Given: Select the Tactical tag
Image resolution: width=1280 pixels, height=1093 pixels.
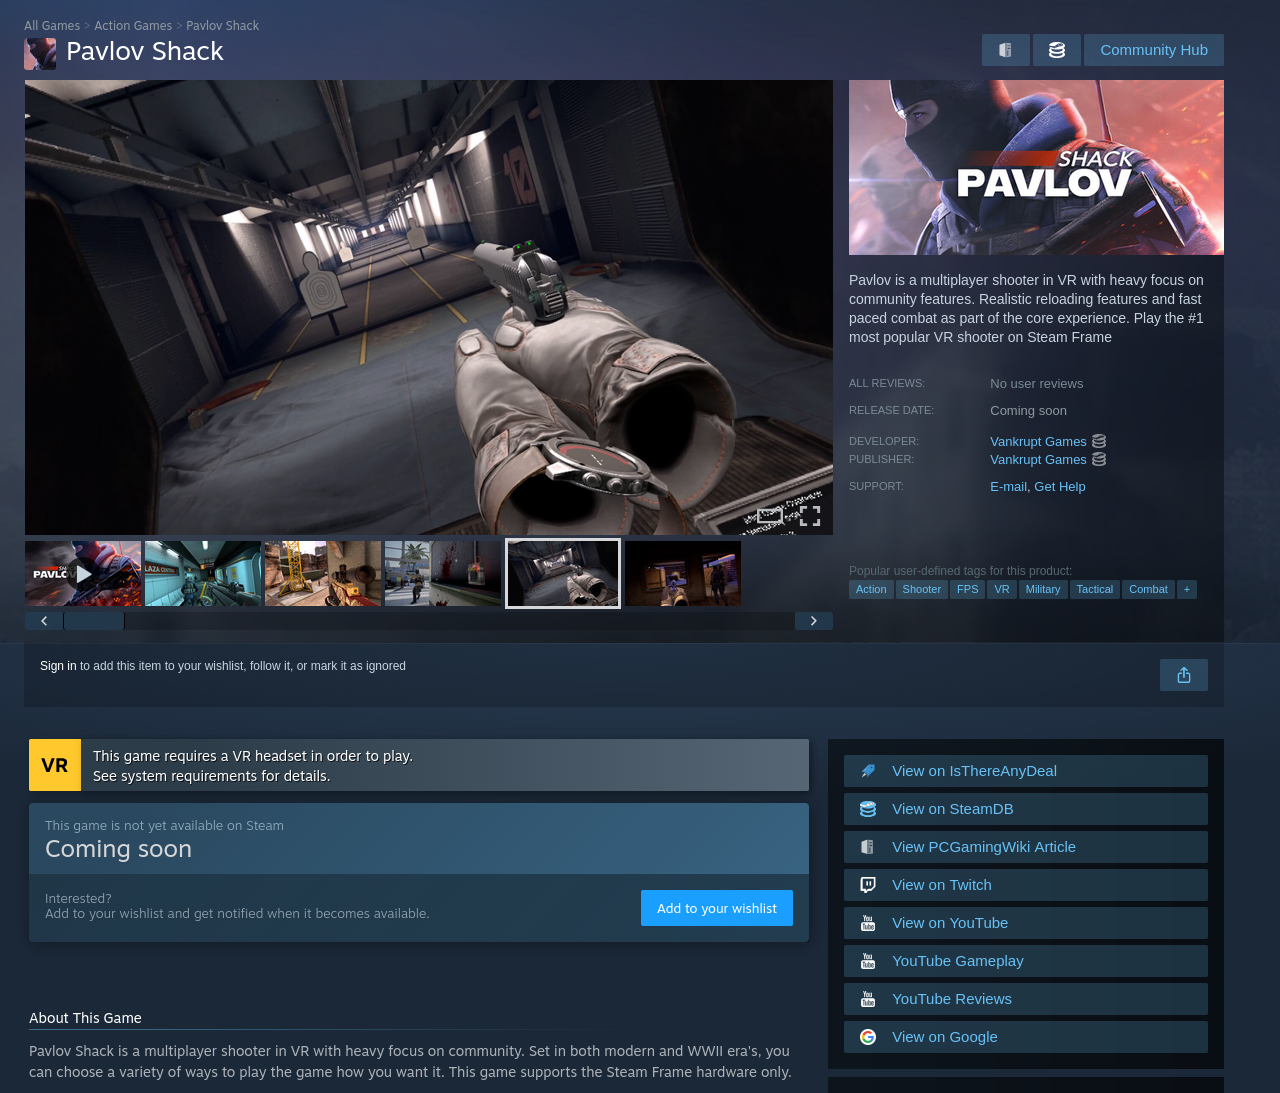Looking at the screenshot, I should point(1095,589).
